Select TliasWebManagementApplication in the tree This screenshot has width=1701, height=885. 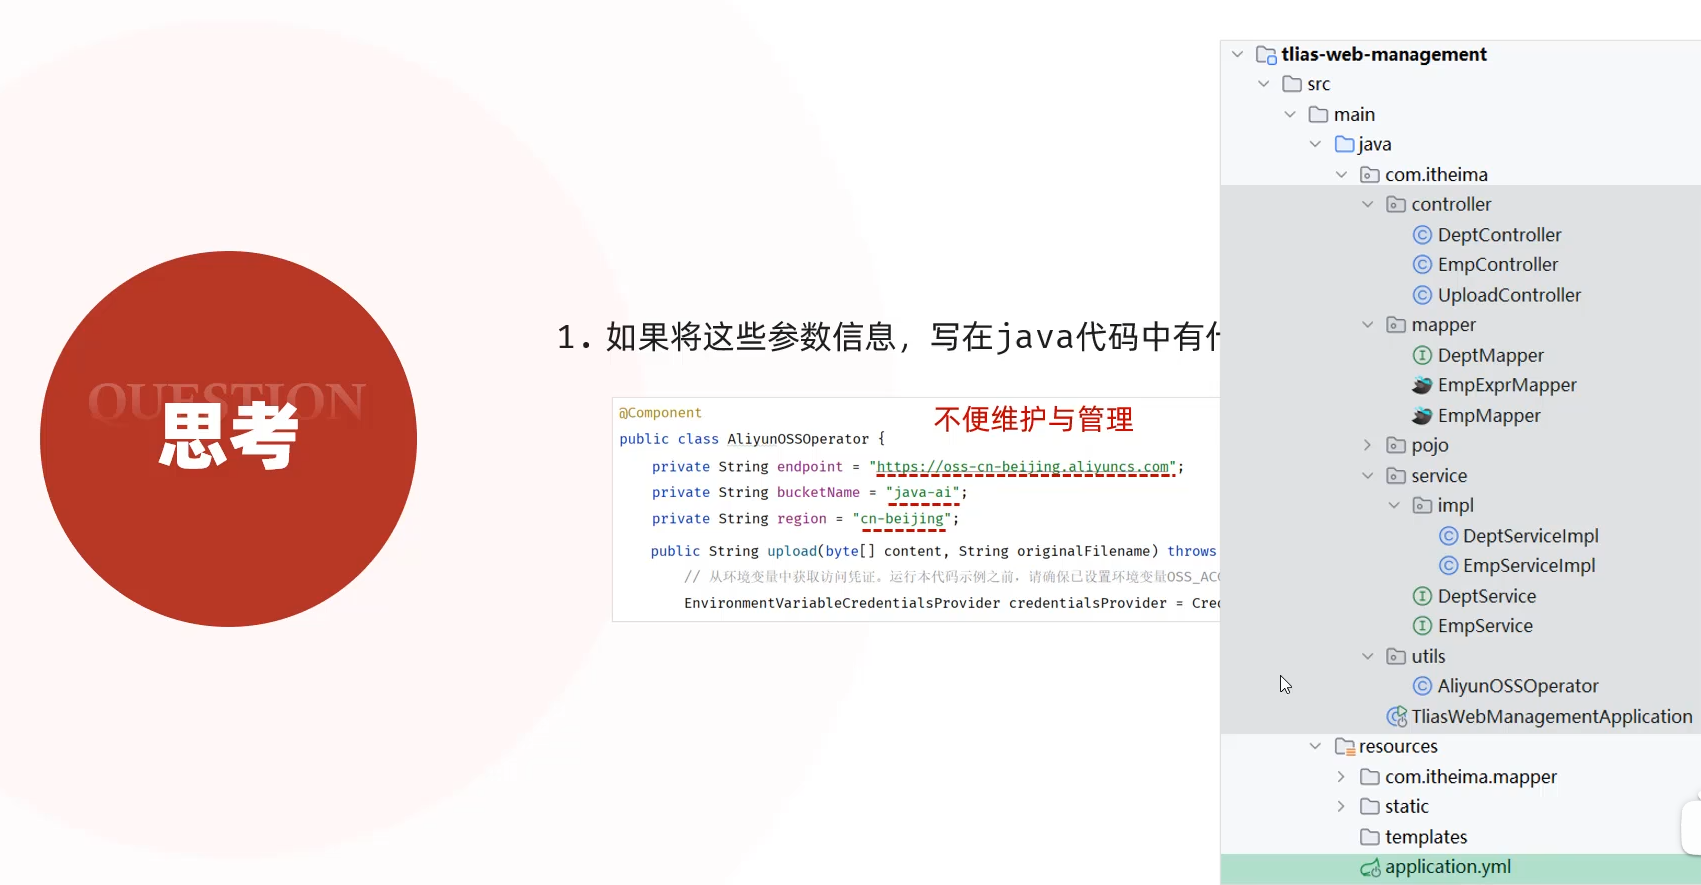click(x=1552, y=717)
